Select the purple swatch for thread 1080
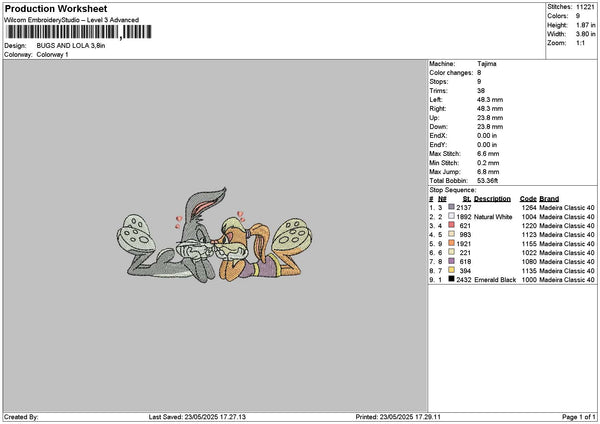The height and width of the screenshot is (424, 600). click(x=452, y=261)
